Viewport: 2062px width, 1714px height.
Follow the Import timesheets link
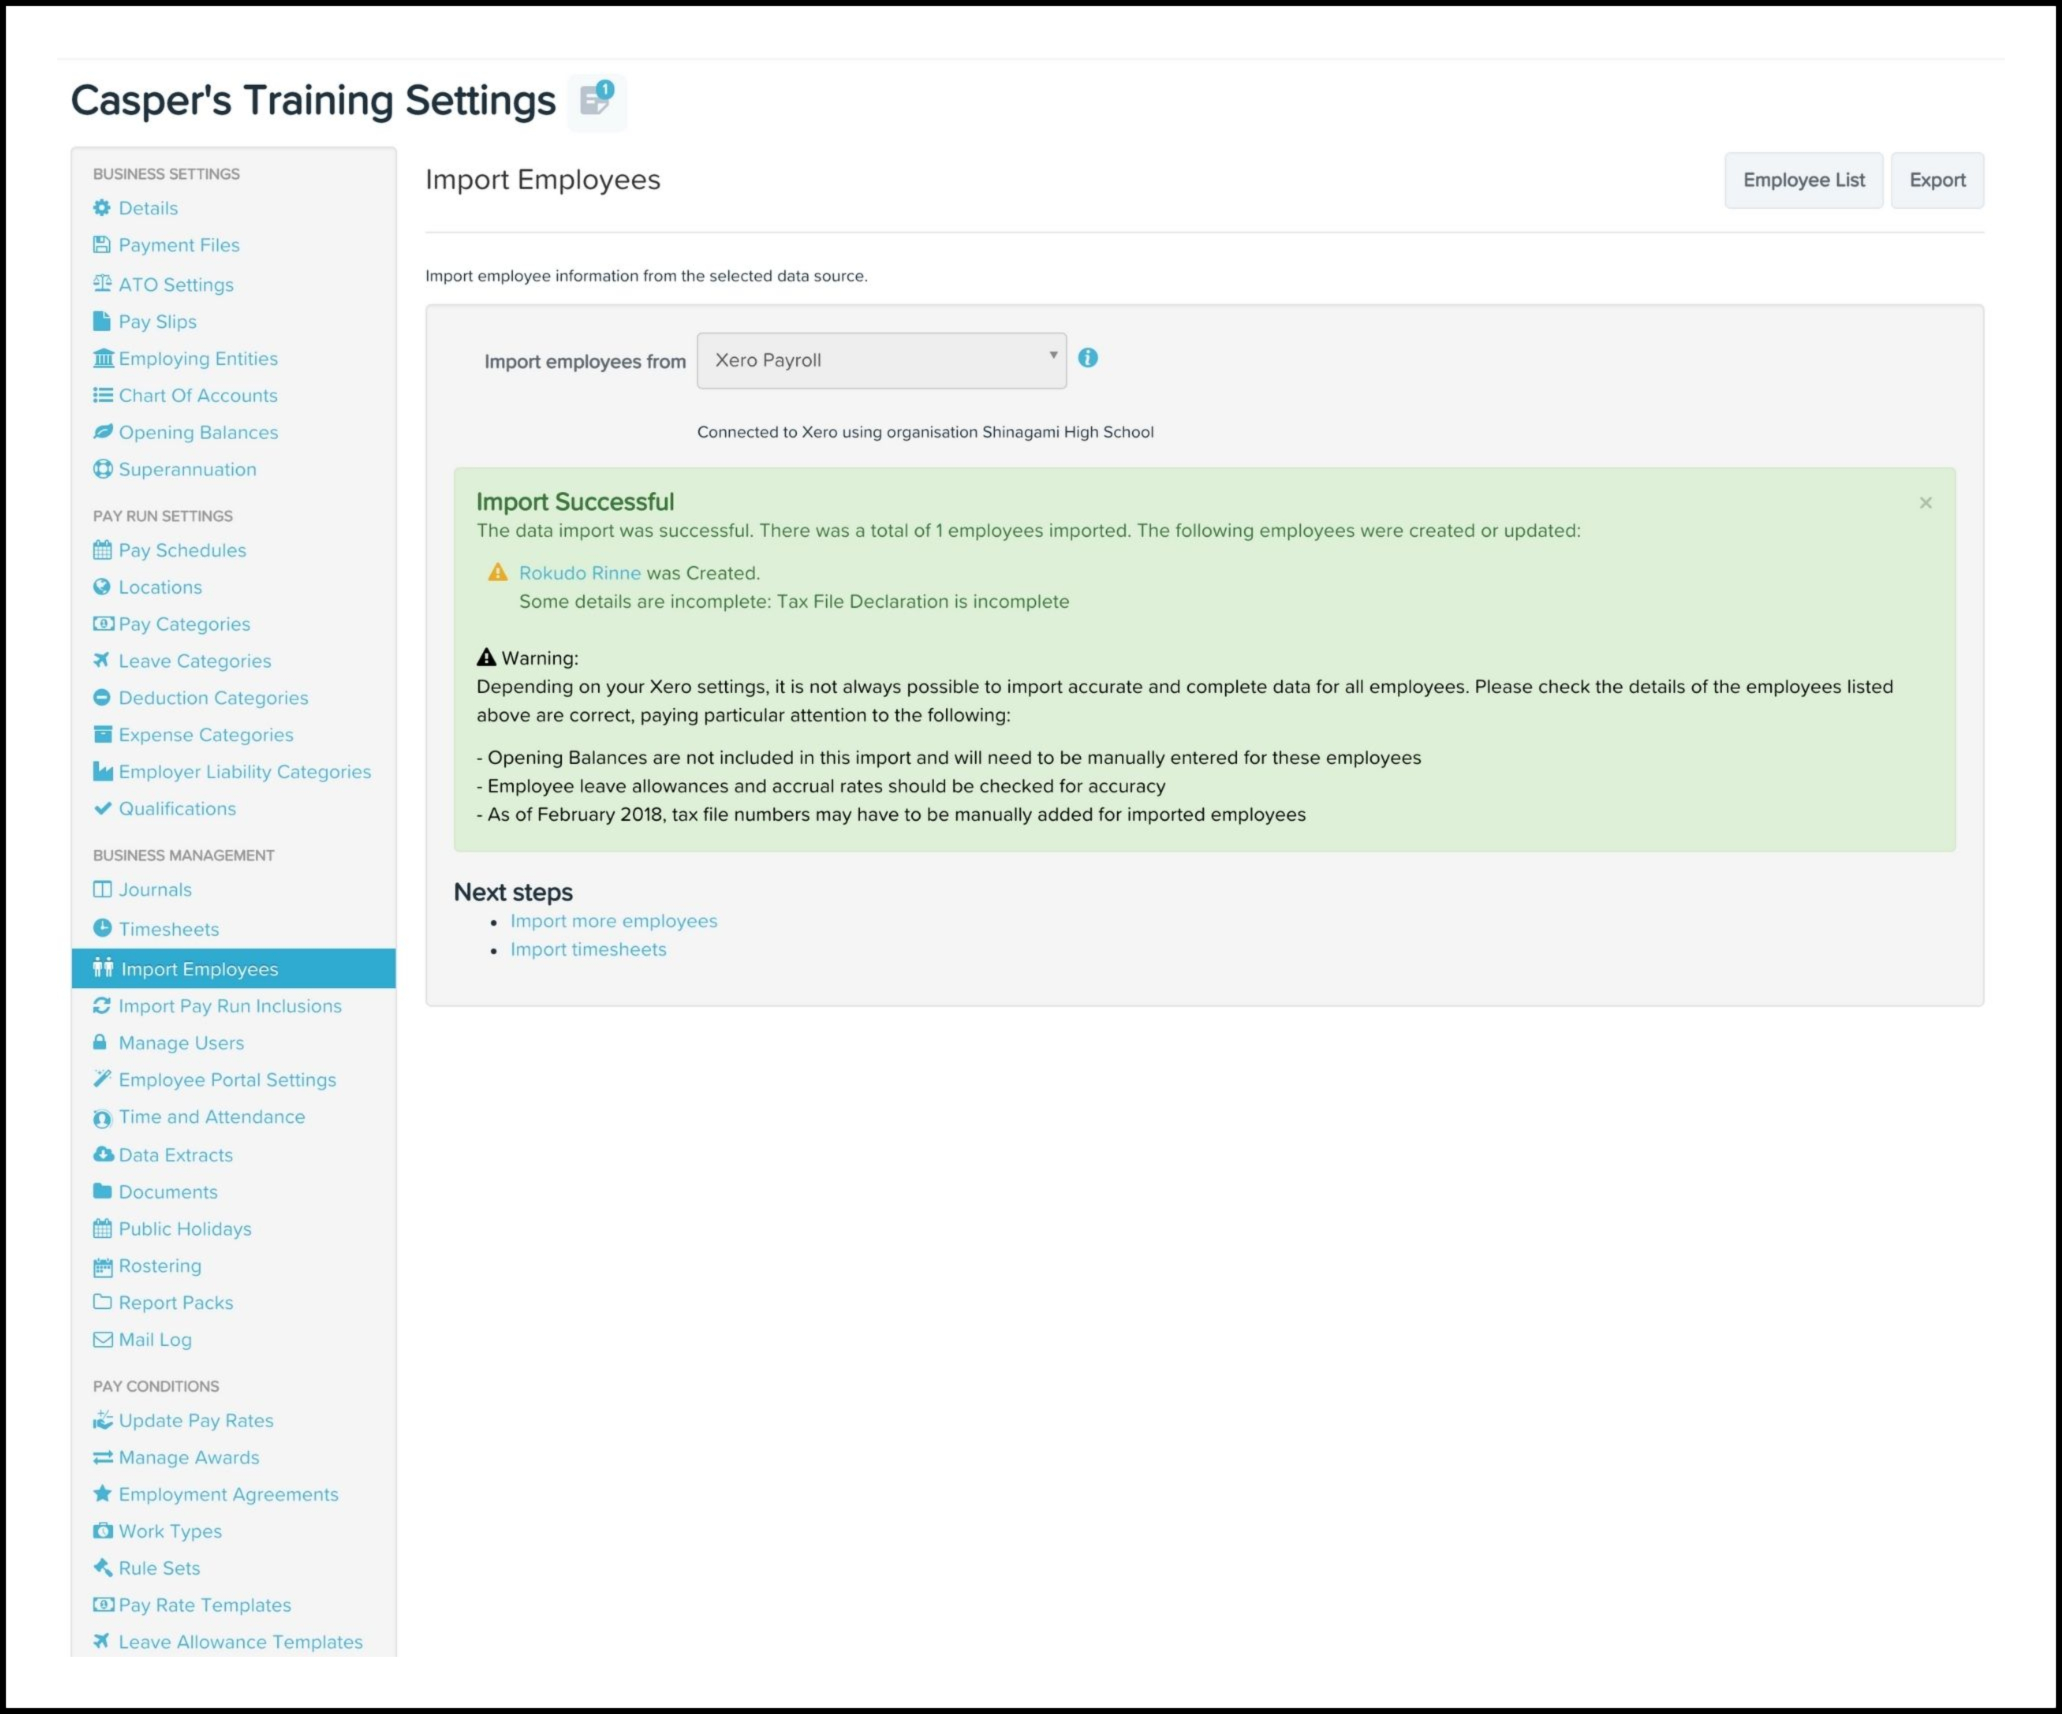(588, 949)
